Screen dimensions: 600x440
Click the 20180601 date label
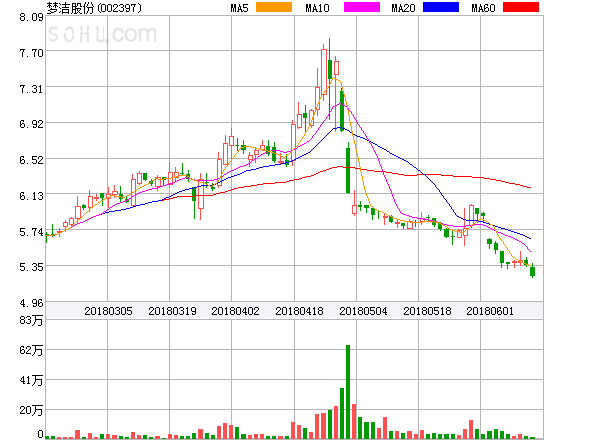click(490, 311)
